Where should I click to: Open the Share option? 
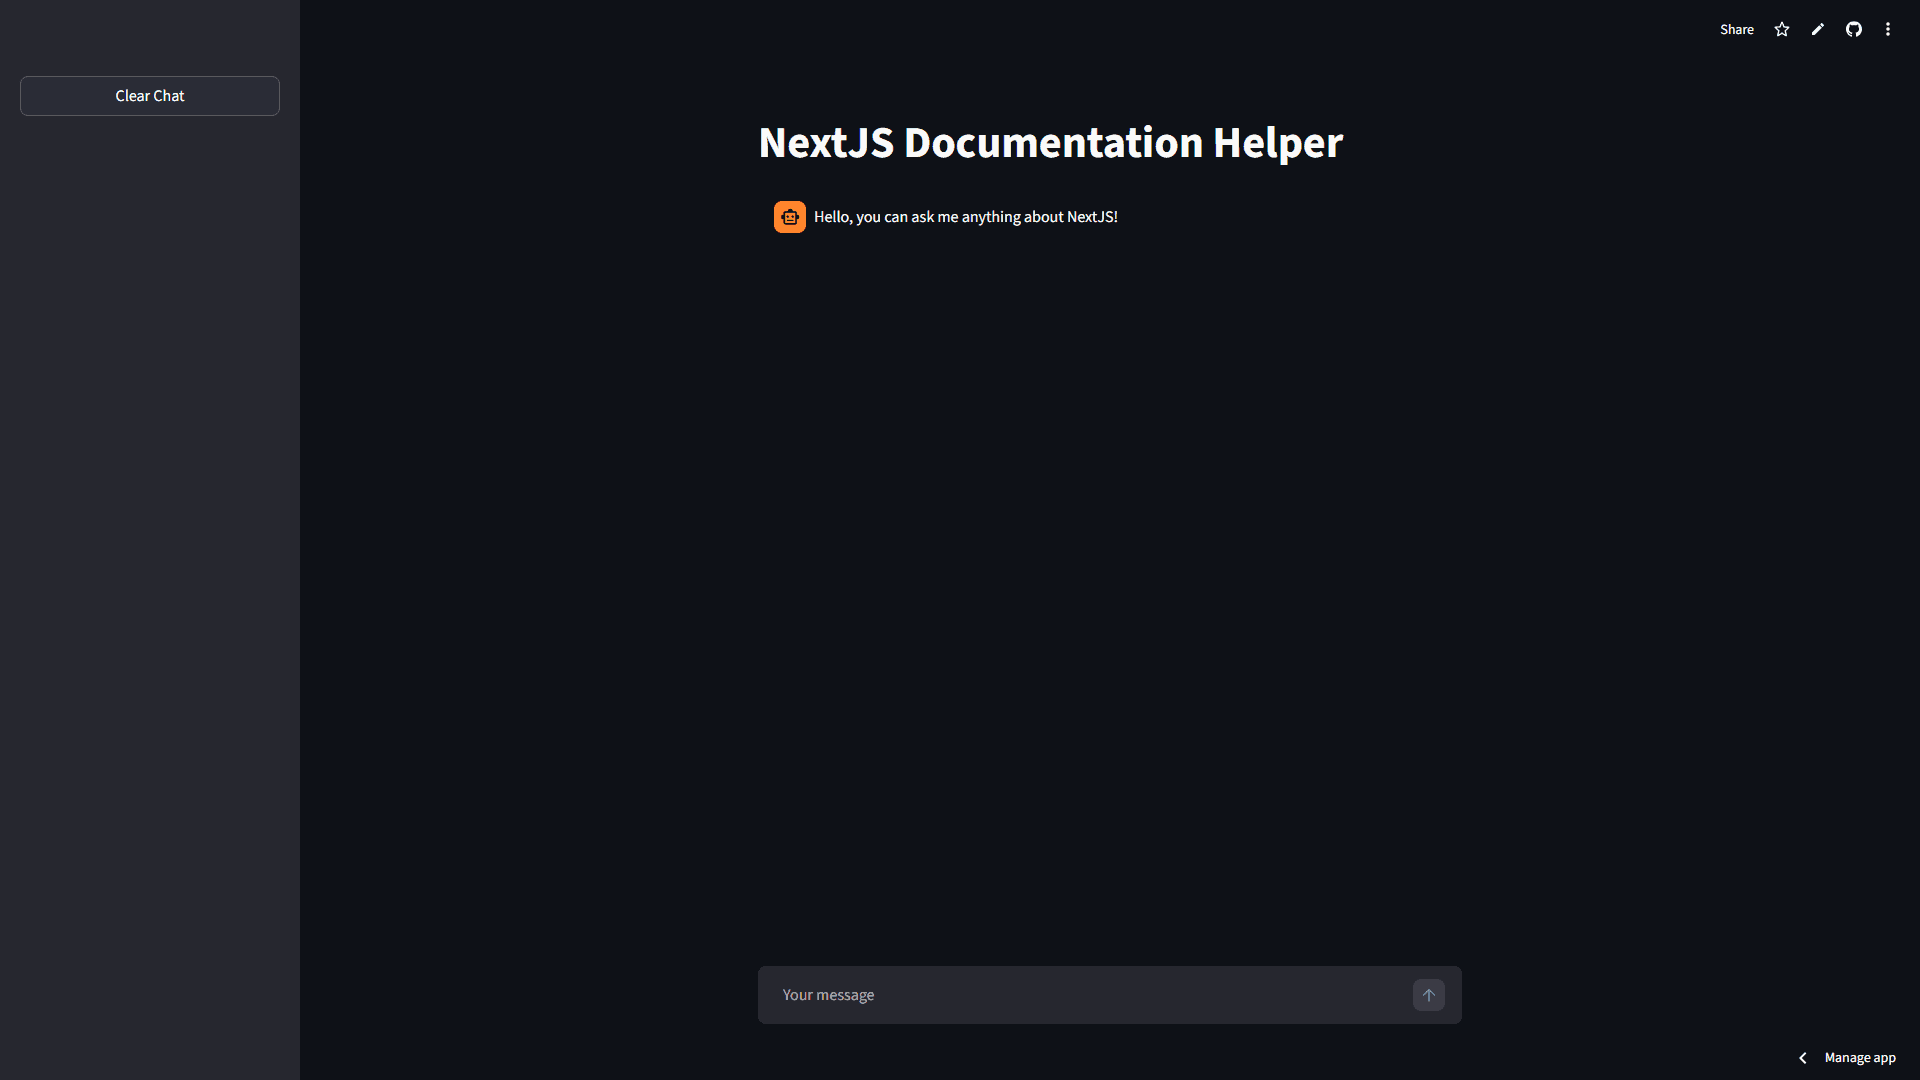pos(1737,30)
